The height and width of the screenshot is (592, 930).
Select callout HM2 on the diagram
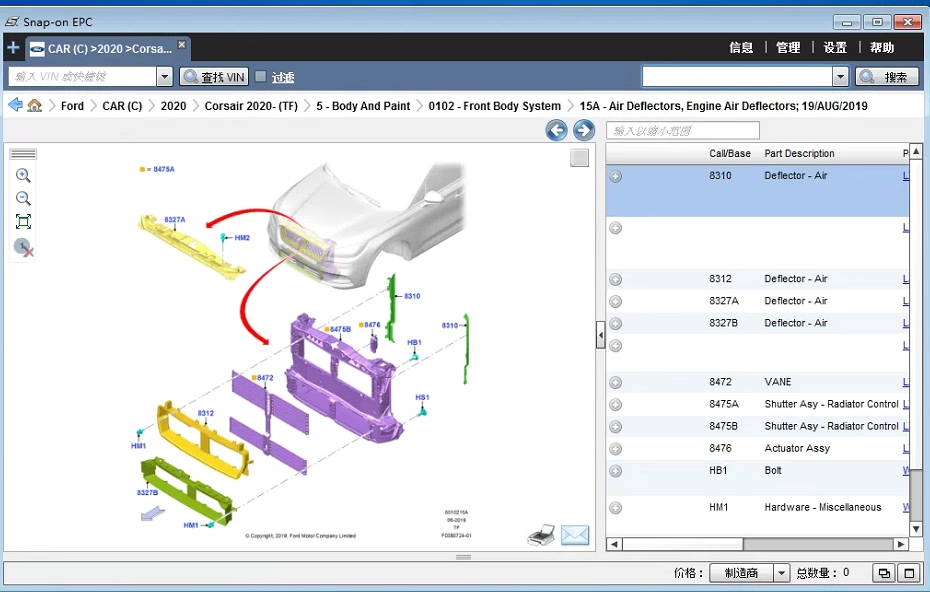coord(242,238)
